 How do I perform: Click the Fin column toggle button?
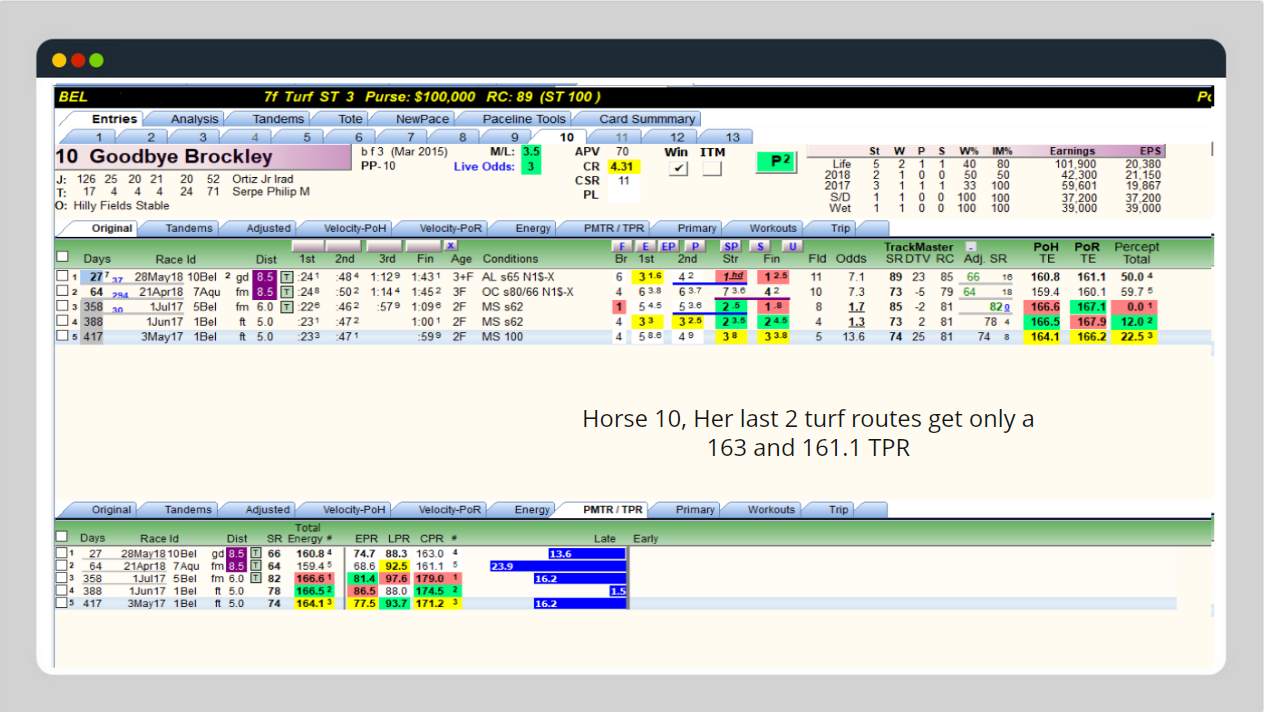click(424, 246)
